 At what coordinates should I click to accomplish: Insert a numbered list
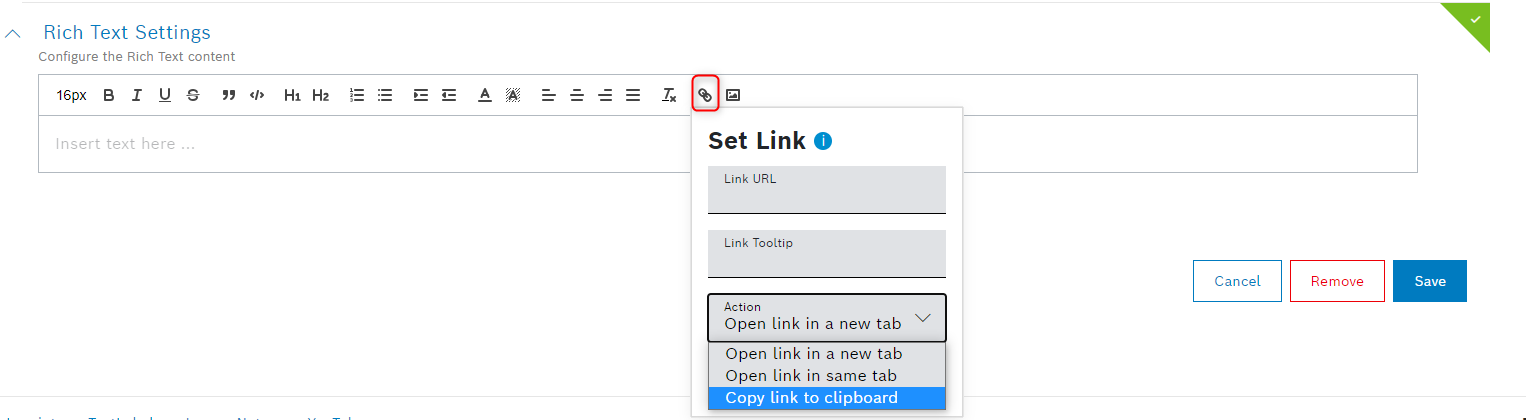[x=357, y=95]
